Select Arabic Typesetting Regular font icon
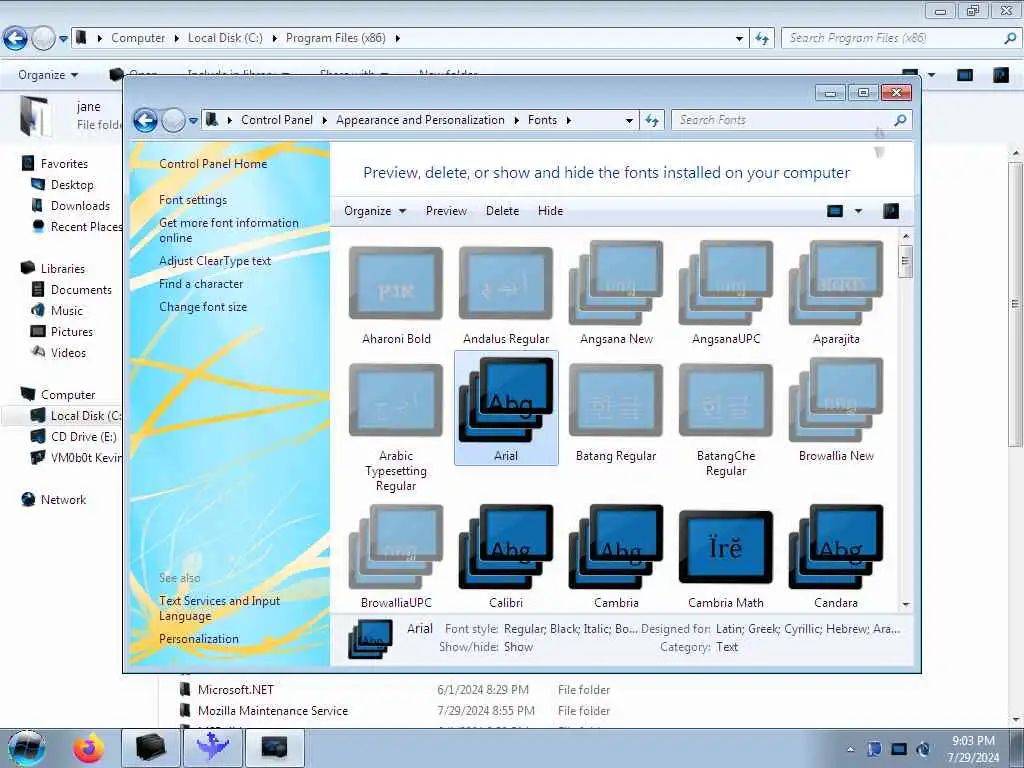 [x=396, y=400]
